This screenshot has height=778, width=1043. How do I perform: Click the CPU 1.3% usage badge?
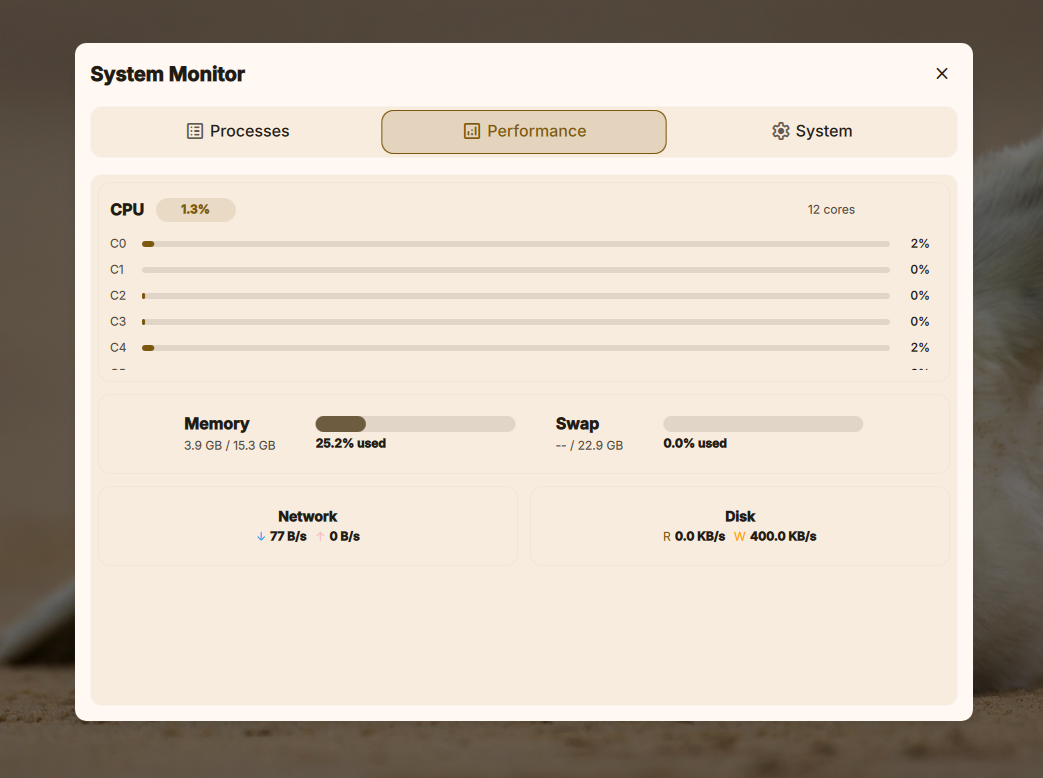(x=195, y=209)
